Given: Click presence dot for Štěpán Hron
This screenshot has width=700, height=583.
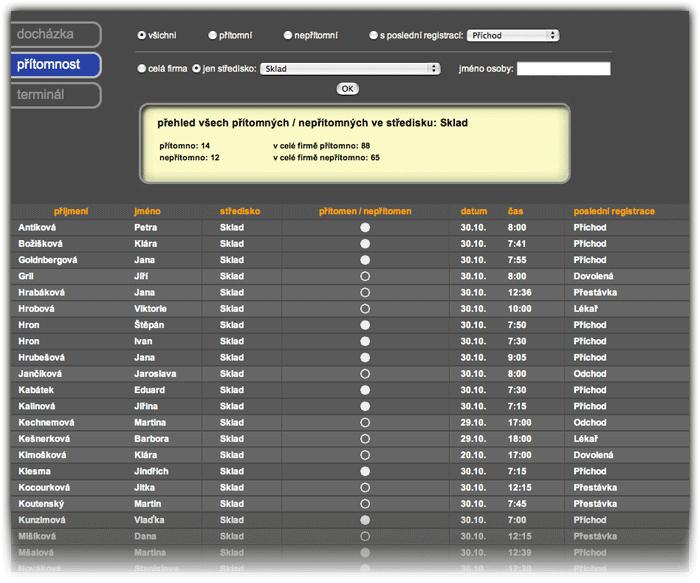Looking at the screenshot, I should [365, 325].
